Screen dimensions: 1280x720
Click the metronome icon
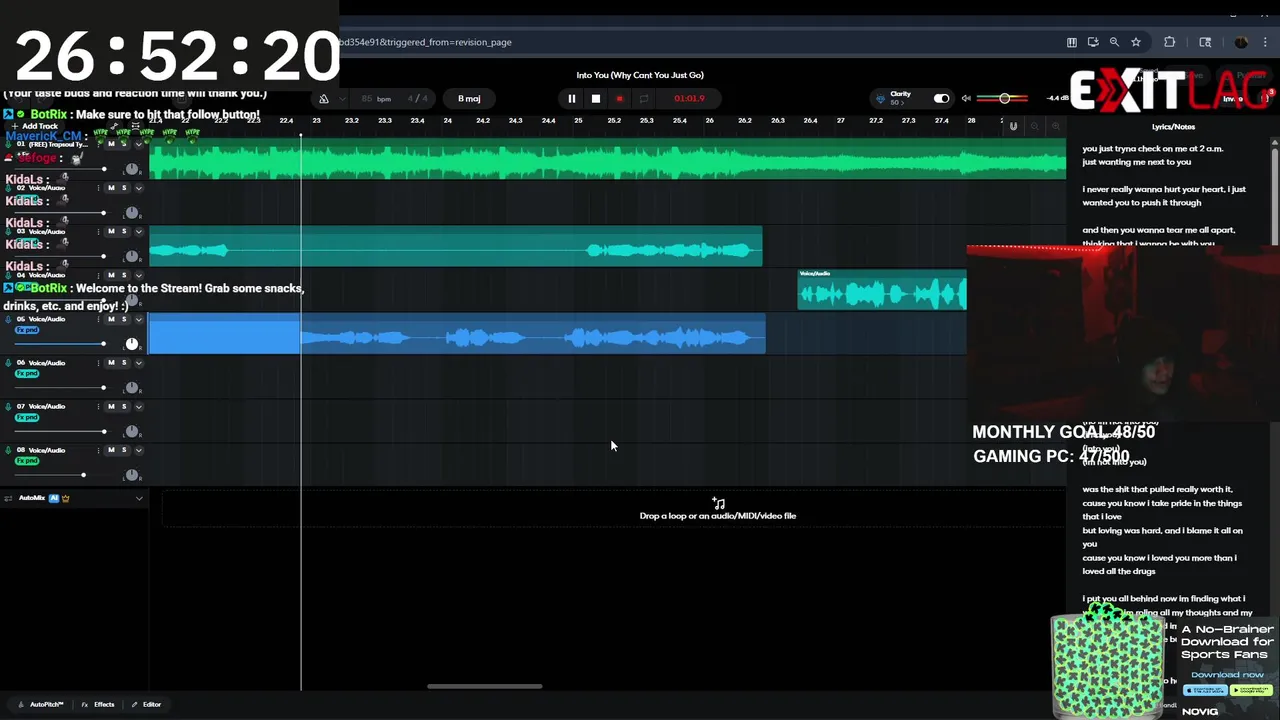pyautogui.click(x=323, y=99)
